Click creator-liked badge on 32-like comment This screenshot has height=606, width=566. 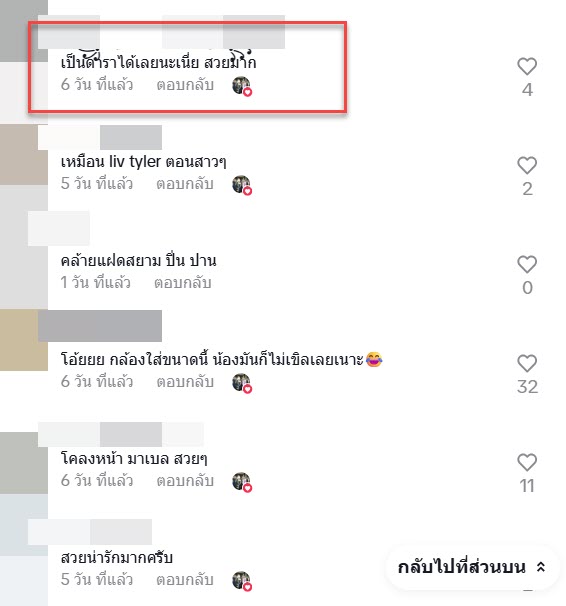242,383
